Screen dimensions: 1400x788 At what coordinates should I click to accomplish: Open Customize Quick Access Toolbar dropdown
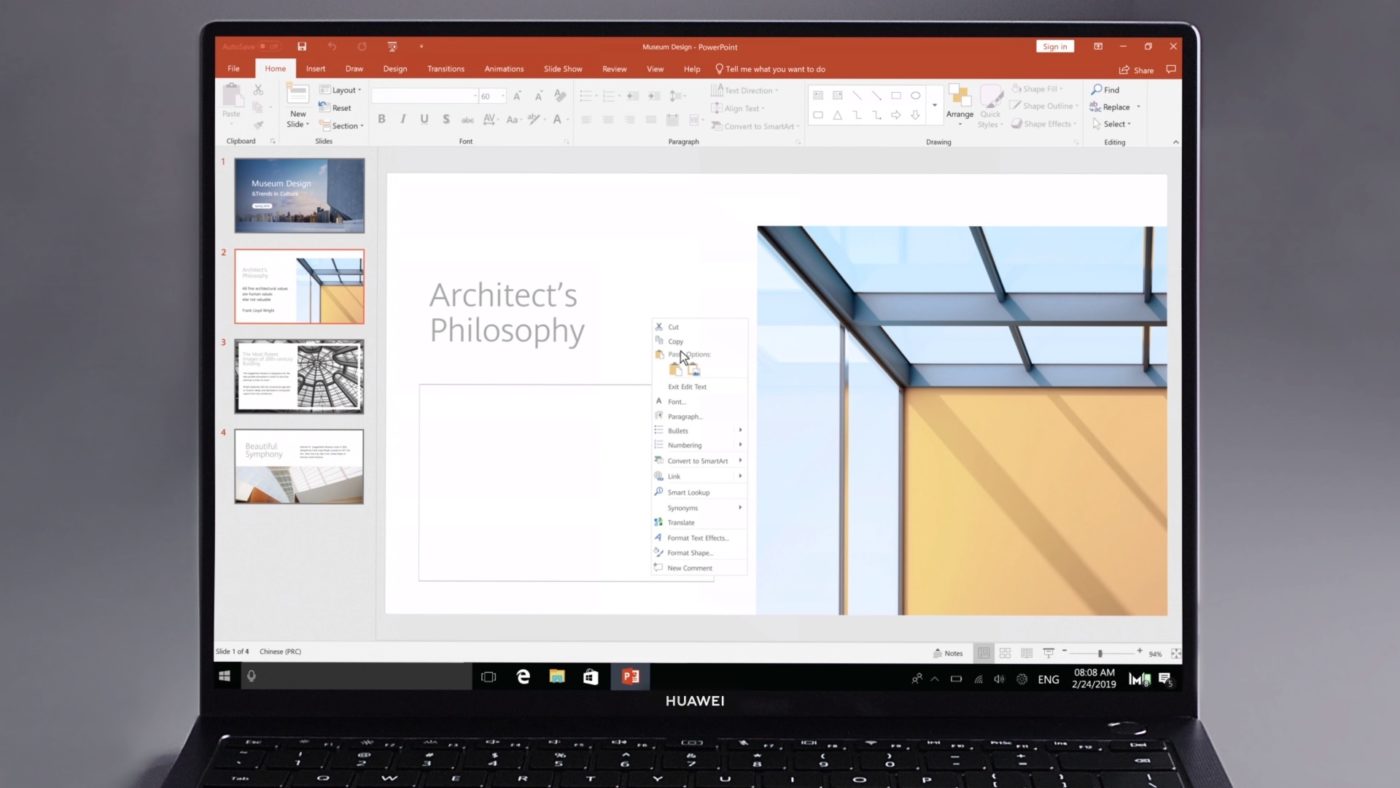coord(421,46)
